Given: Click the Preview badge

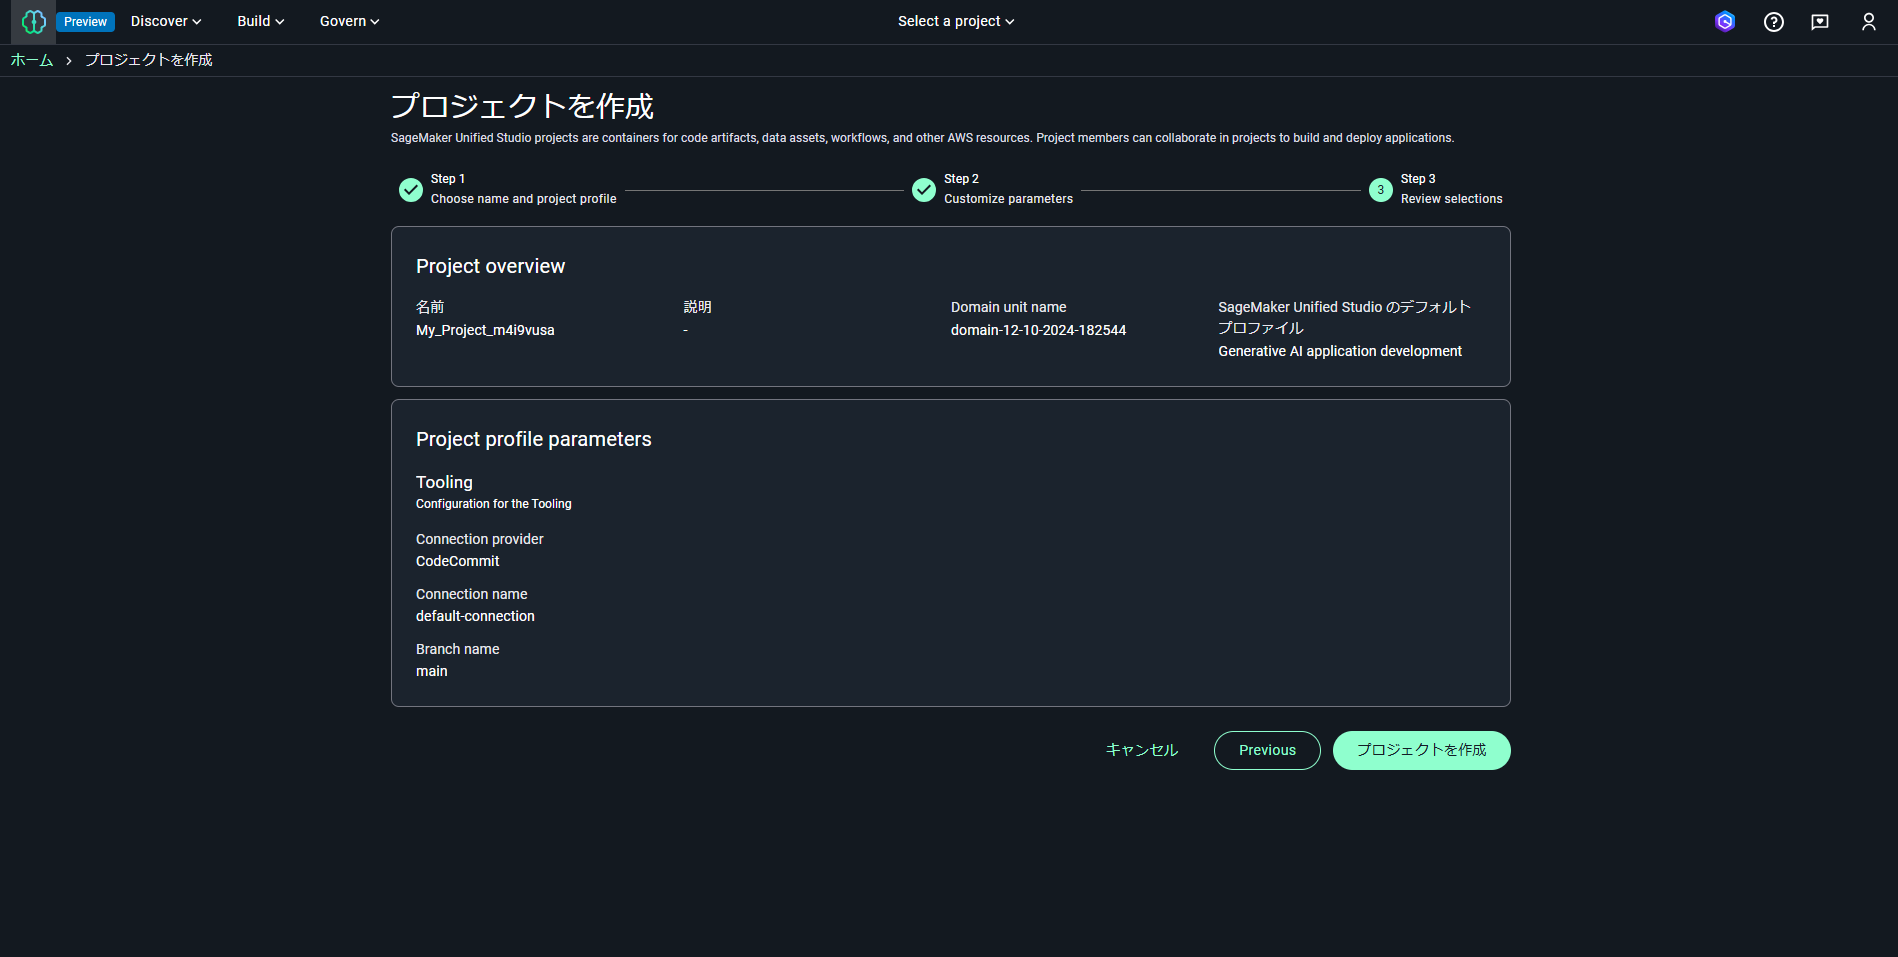Looking at the screenshot, I should (x=86, y=22).
